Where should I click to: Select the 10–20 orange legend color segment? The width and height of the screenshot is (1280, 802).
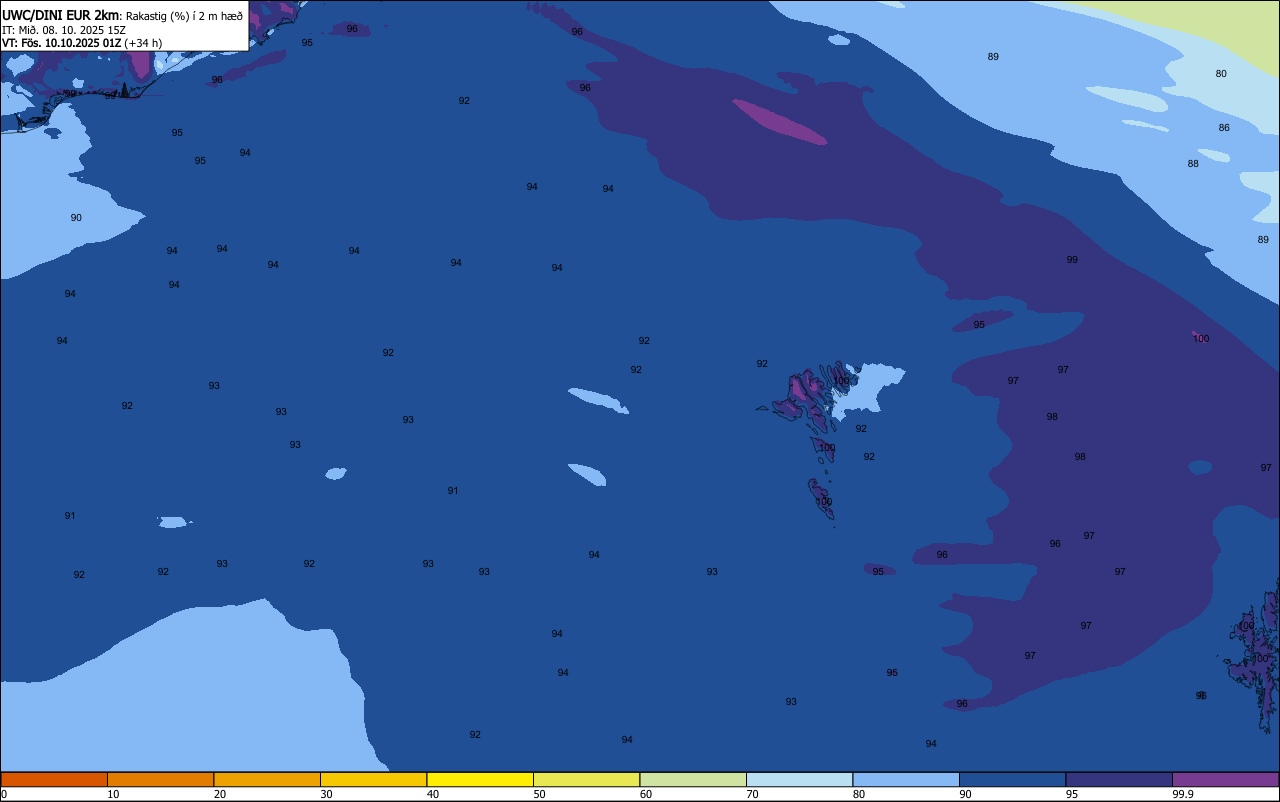coord(160,779)
